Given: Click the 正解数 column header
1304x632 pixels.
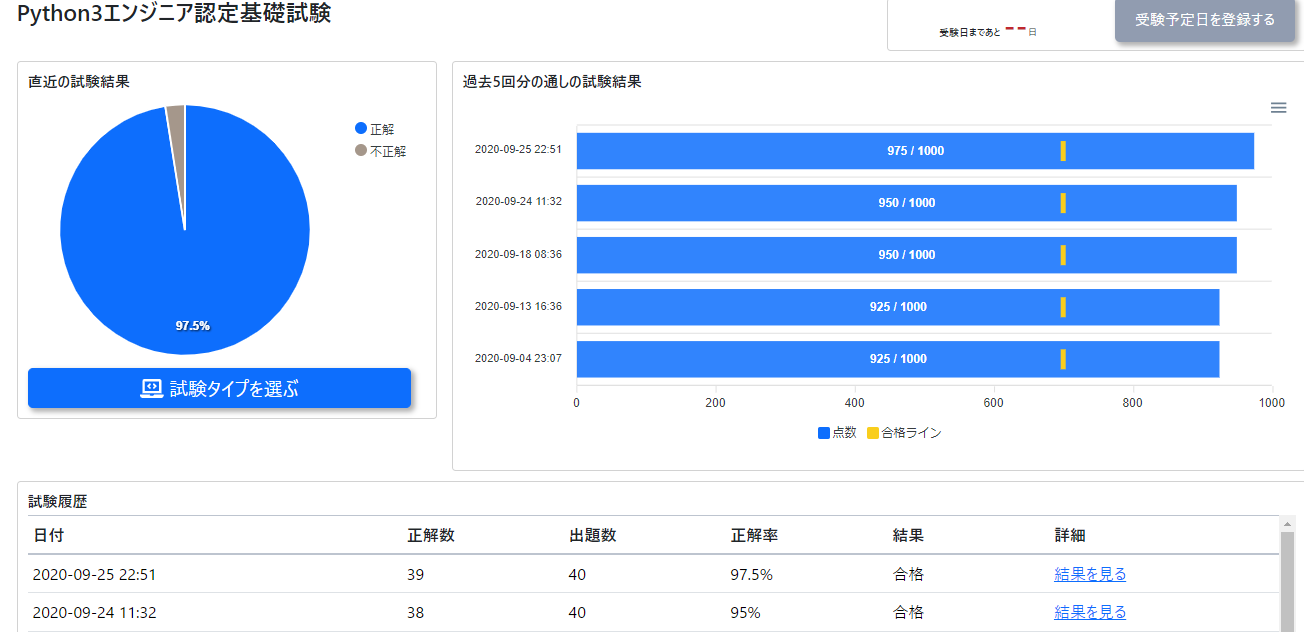Looking at the screenshot, I should click(x=431, y=536).
